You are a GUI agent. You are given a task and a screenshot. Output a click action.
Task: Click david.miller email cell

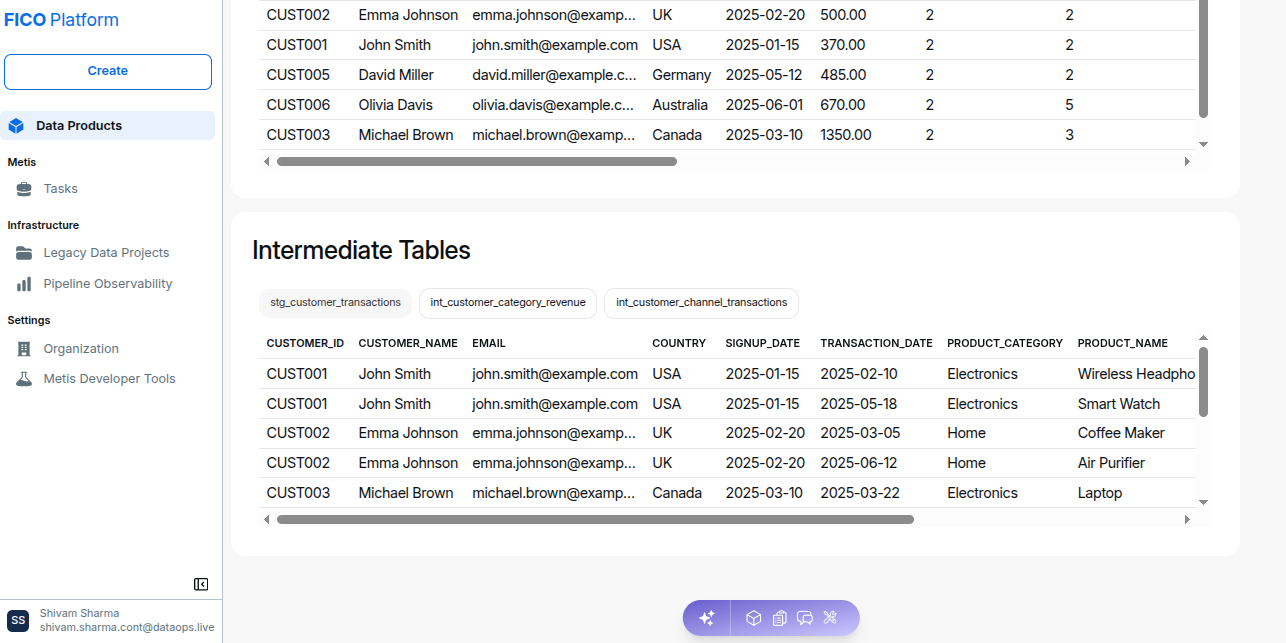(554, 75)
